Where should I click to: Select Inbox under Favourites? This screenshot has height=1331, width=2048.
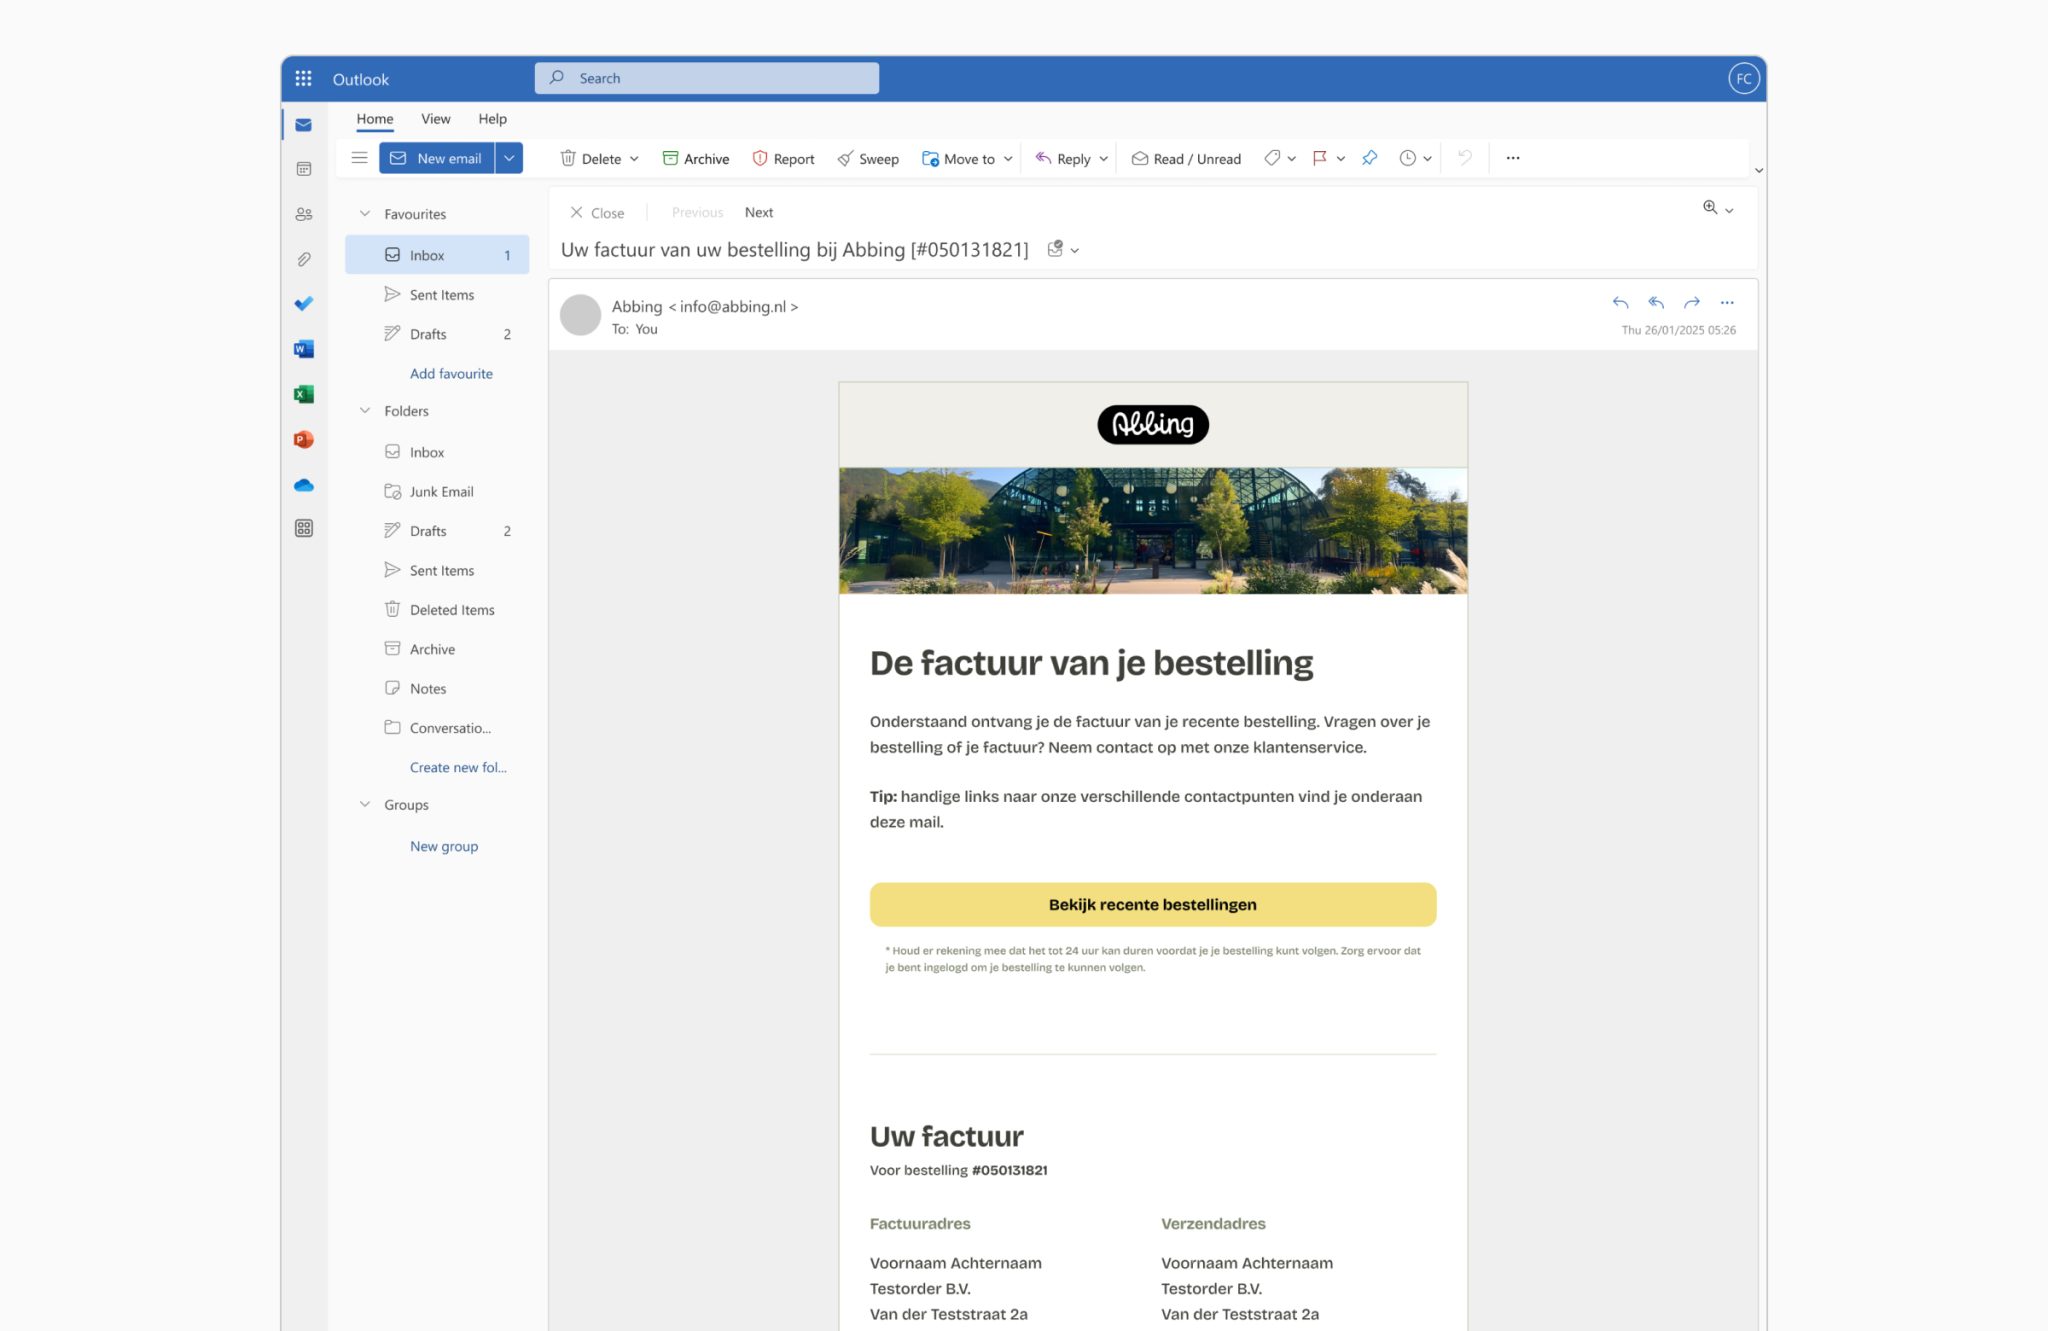(437, 255)
